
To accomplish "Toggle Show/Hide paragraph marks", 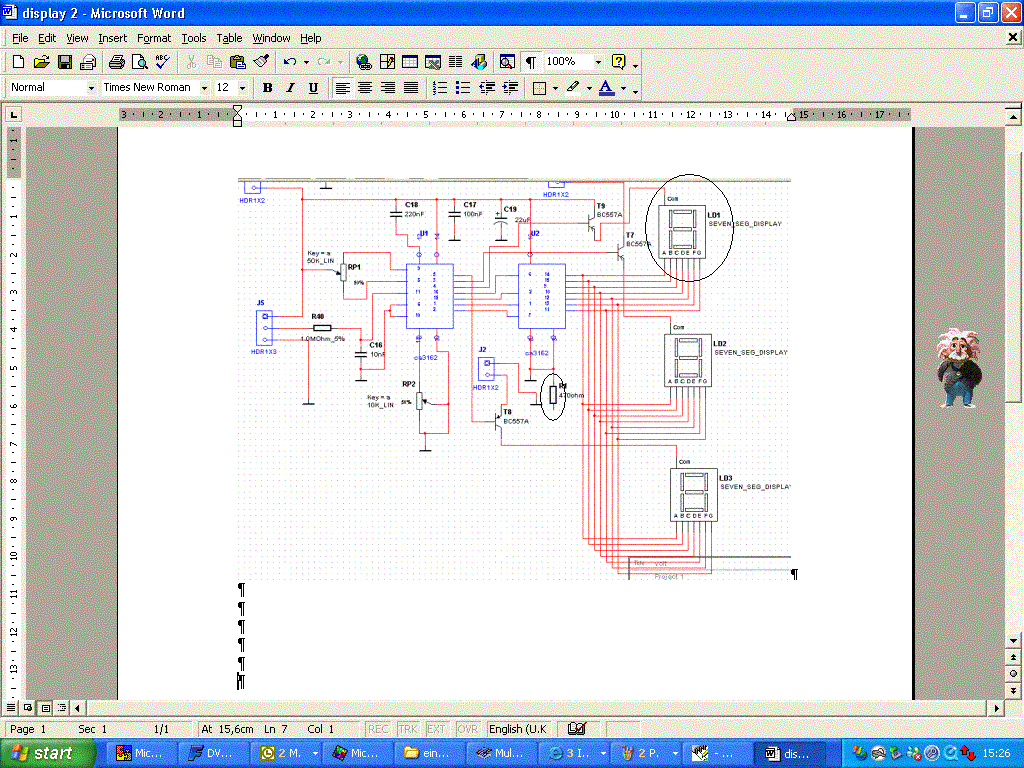I will click(x=531, y=62).
